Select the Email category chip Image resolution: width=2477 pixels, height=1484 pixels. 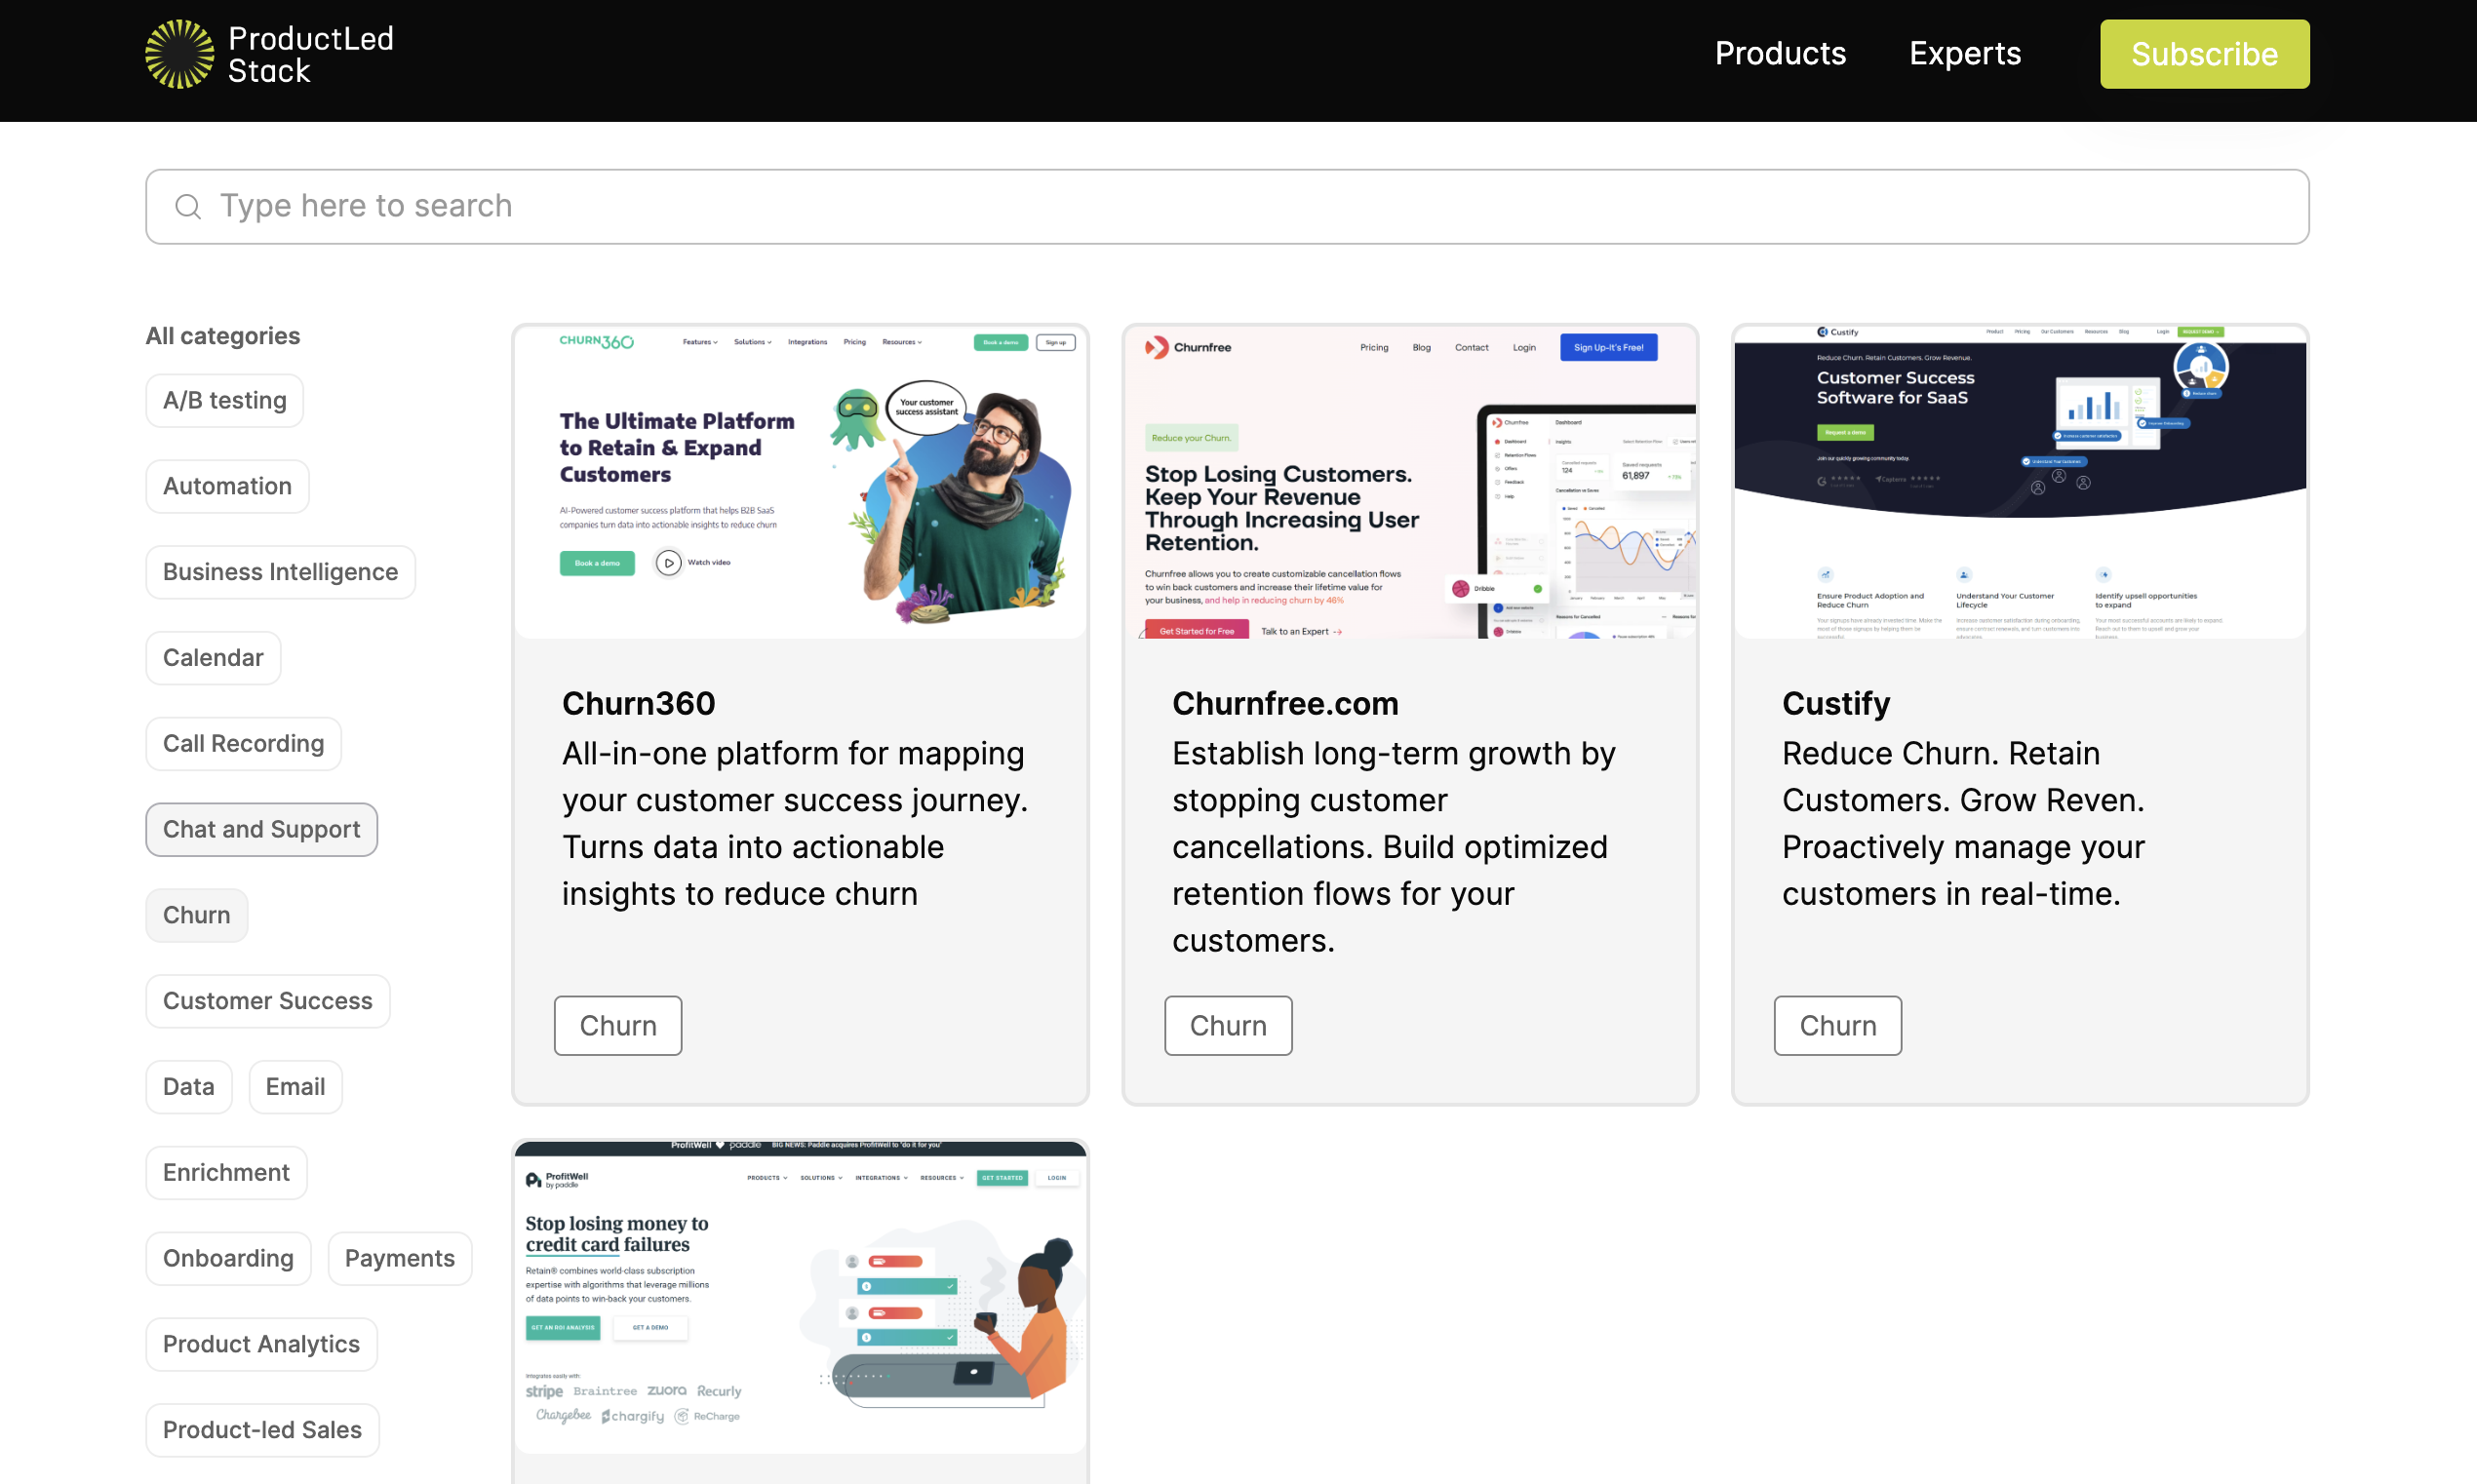click(x=296, y=1087)
